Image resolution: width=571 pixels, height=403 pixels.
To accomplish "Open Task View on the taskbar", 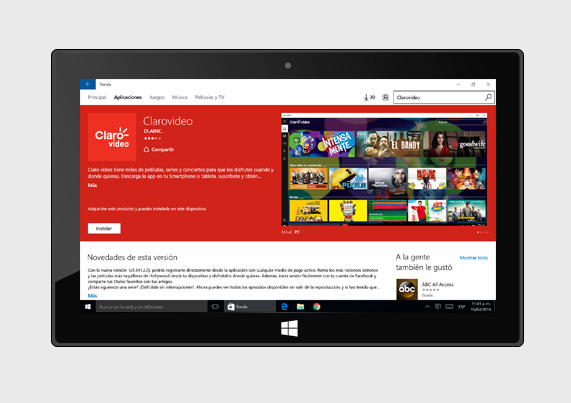I will pos(215,307).
